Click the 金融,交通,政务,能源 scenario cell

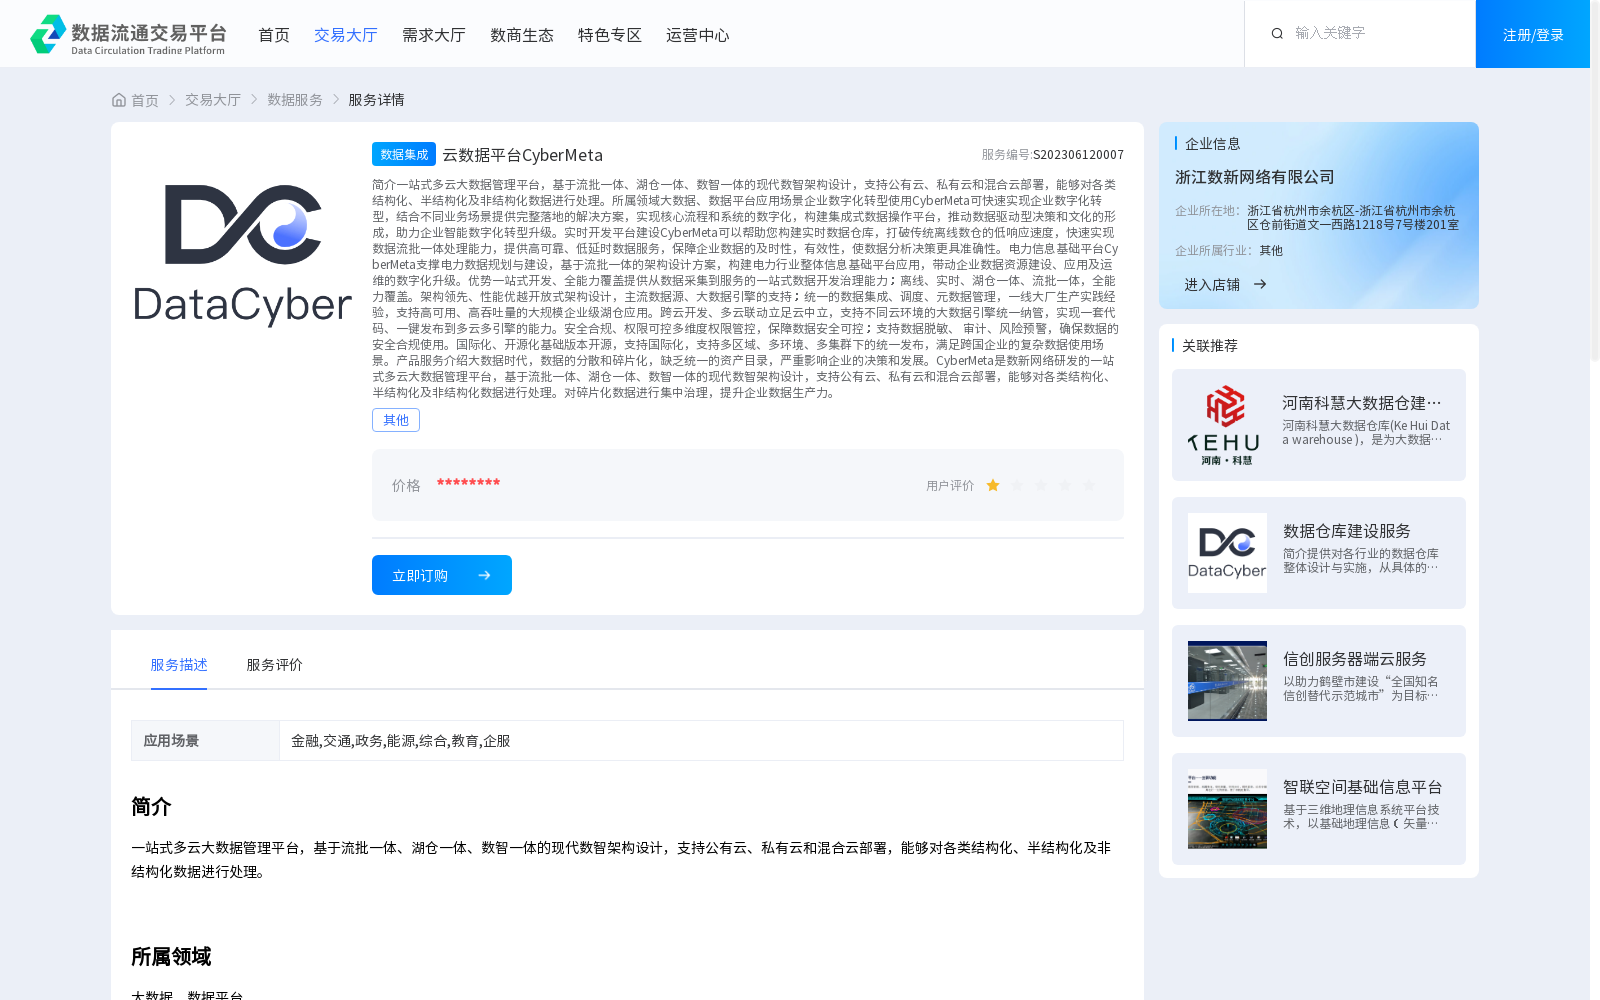[x=701, y=741]
